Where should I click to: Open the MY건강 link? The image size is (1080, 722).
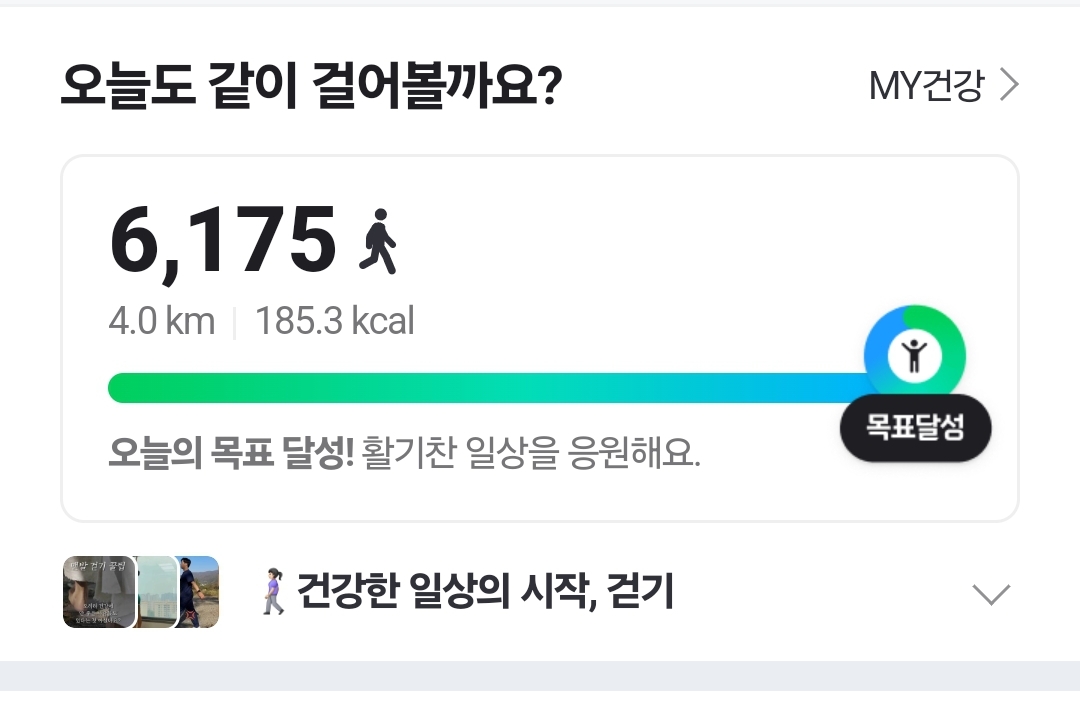pyautogui.click(x=926, y=87)
